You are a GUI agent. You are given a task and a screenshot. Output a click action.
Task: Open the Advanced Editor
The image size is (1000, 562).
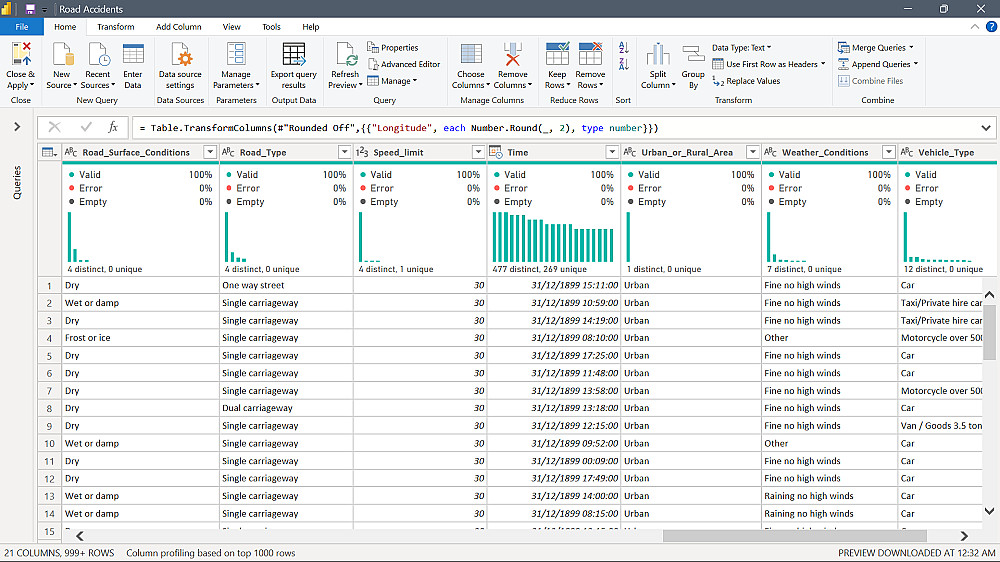[x=404, y=64]
